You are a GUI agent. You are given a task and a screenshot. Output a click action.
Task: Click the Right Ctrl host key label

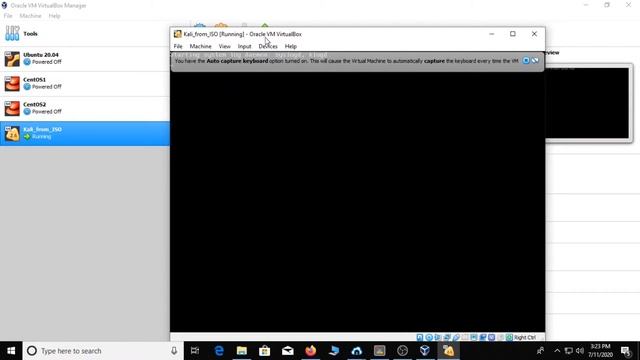point(525,337)
